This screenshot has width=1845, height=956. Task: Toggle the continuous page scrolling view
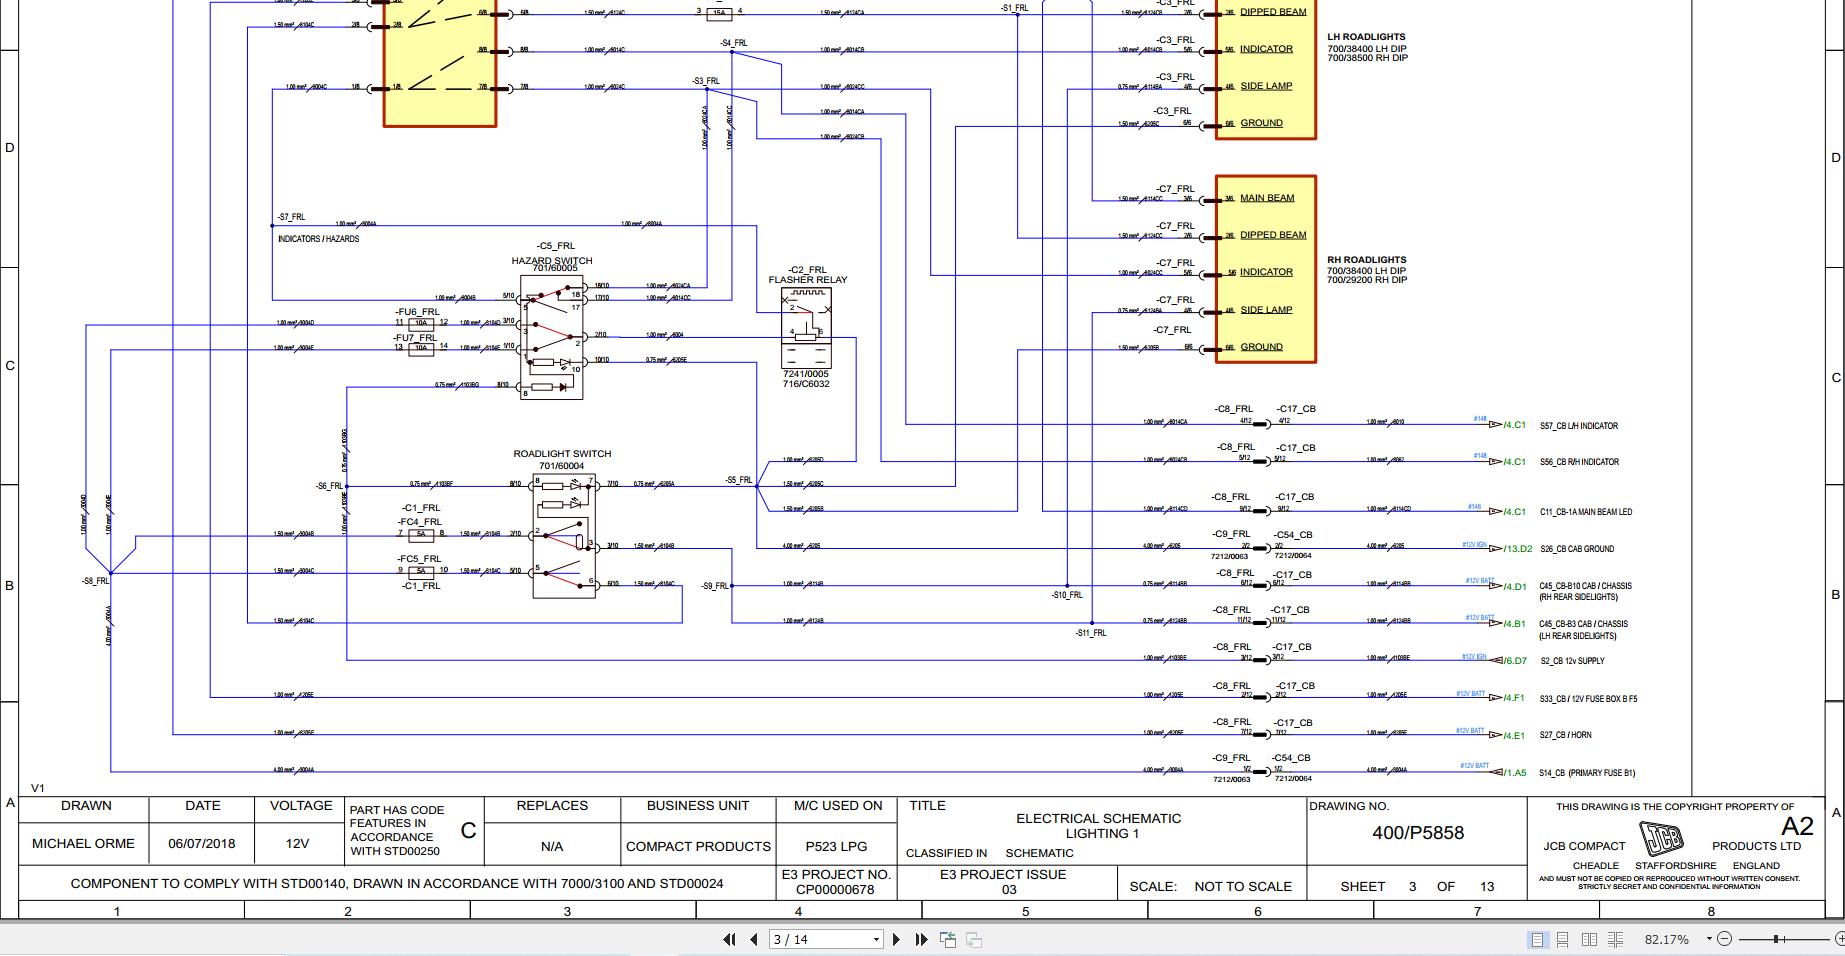coord(1562,939)
